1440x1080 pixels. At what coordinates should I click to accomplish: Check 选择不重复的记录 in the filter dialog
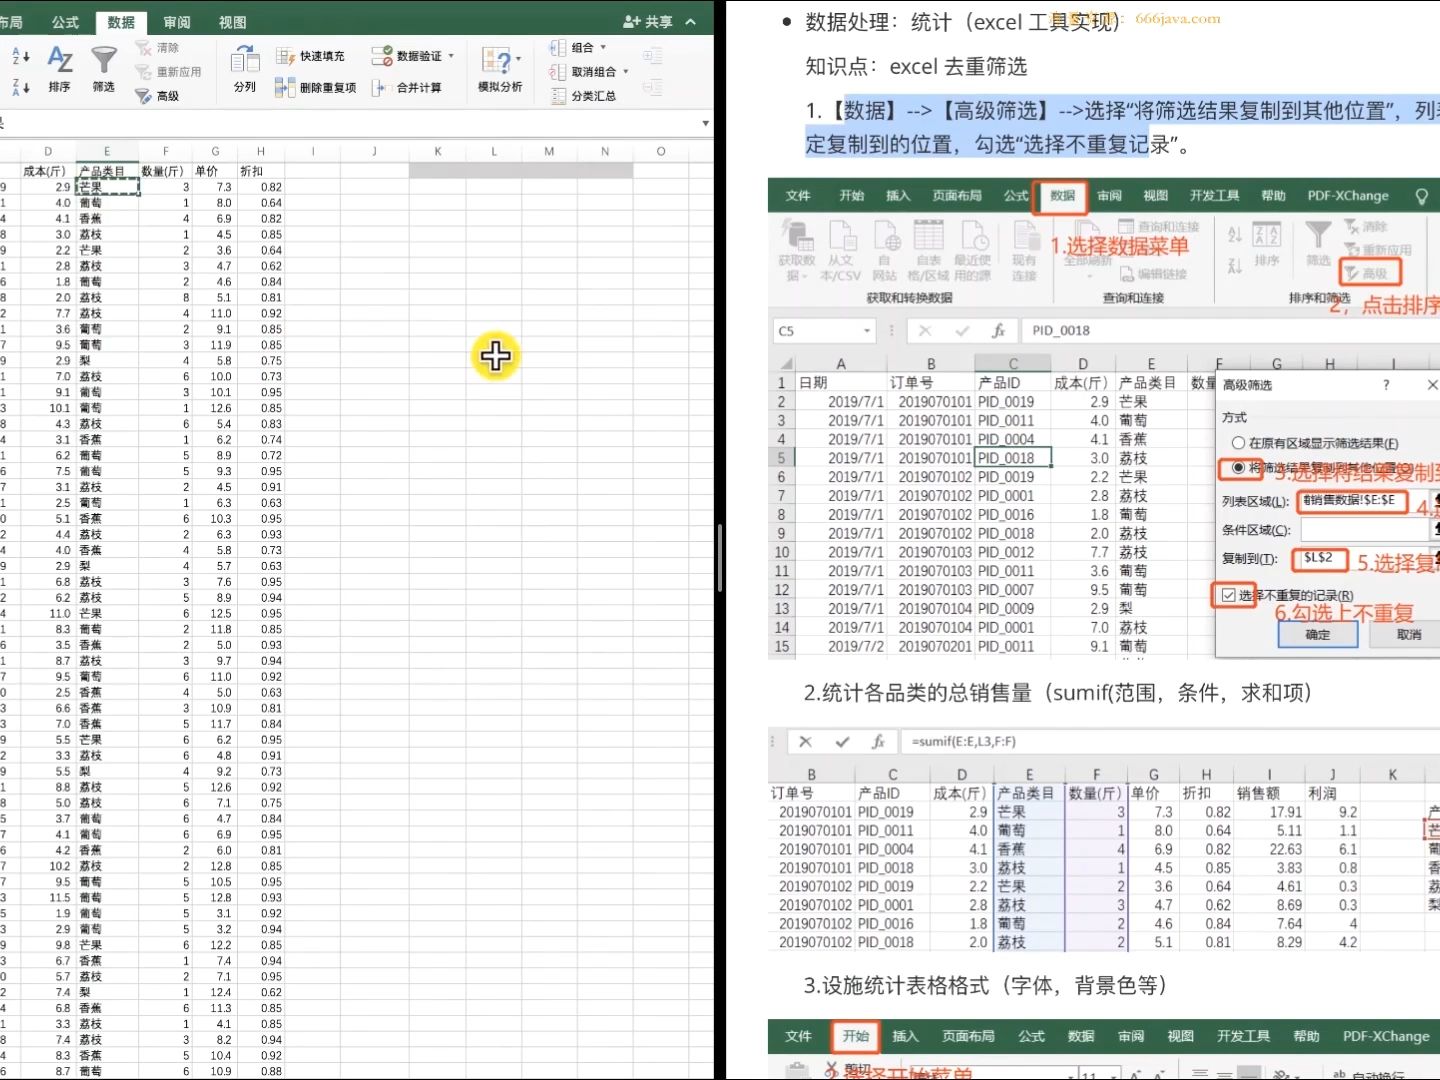point(1230,595)
